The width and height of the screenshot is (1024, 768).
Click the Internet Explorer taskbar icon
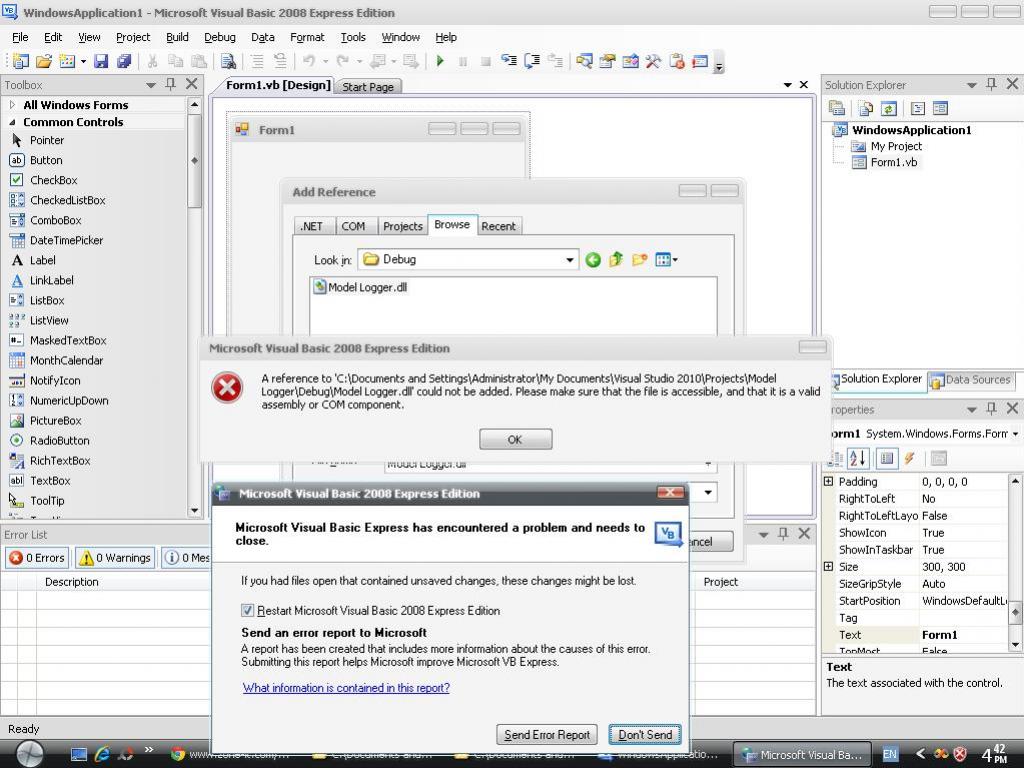[x=102, y=754]
